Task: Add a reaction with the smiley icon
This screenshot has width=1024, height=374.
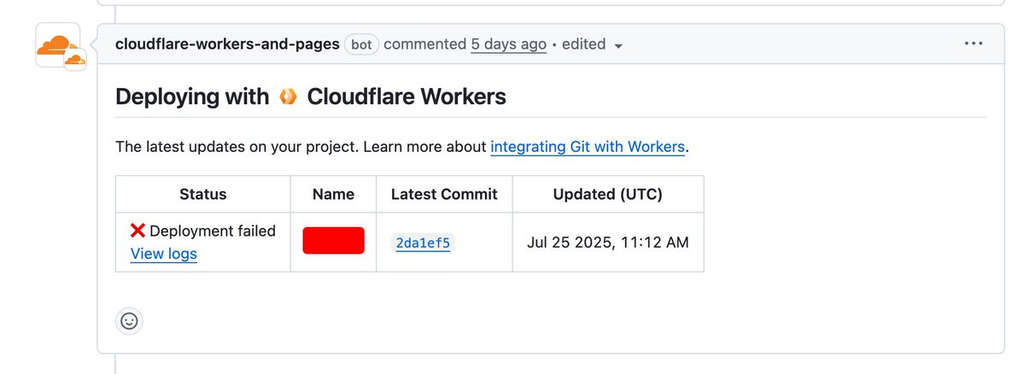Action: (x=129, y=321)
